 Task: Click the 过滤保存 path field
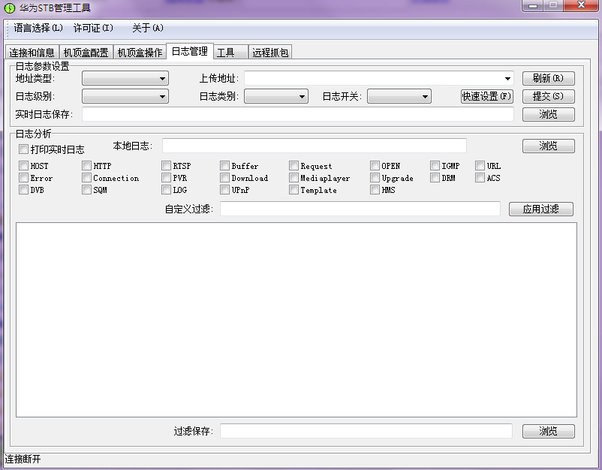pyautogui.click(x=366, y=431)
